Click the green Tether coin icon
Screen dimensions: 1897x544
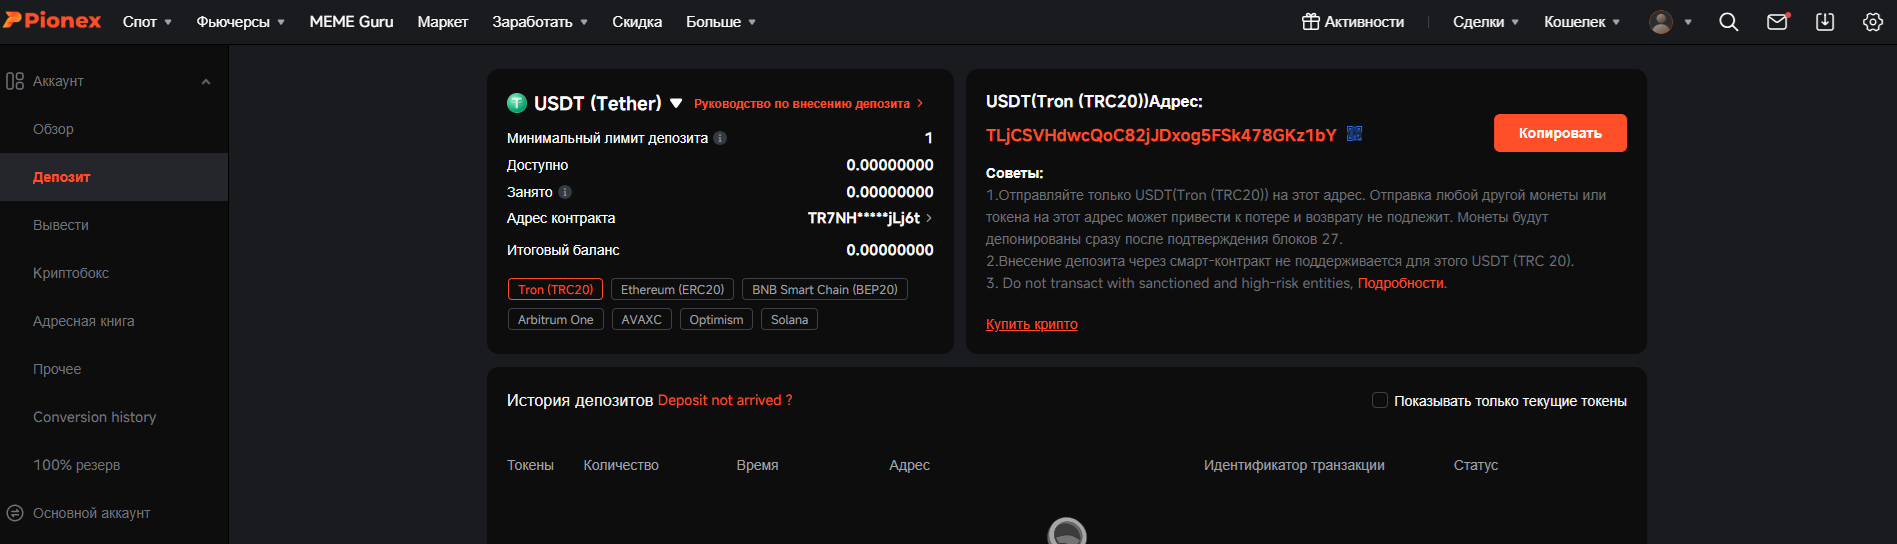517,103
